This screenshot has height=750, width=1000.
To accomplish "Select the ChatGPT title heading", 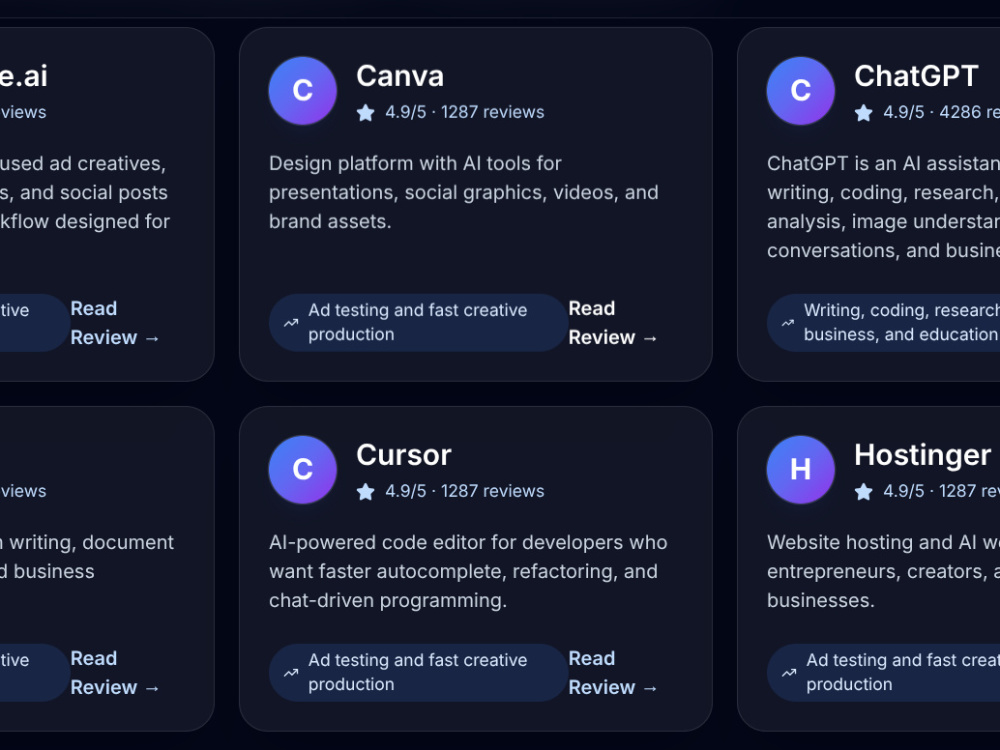I will [916, 77].
